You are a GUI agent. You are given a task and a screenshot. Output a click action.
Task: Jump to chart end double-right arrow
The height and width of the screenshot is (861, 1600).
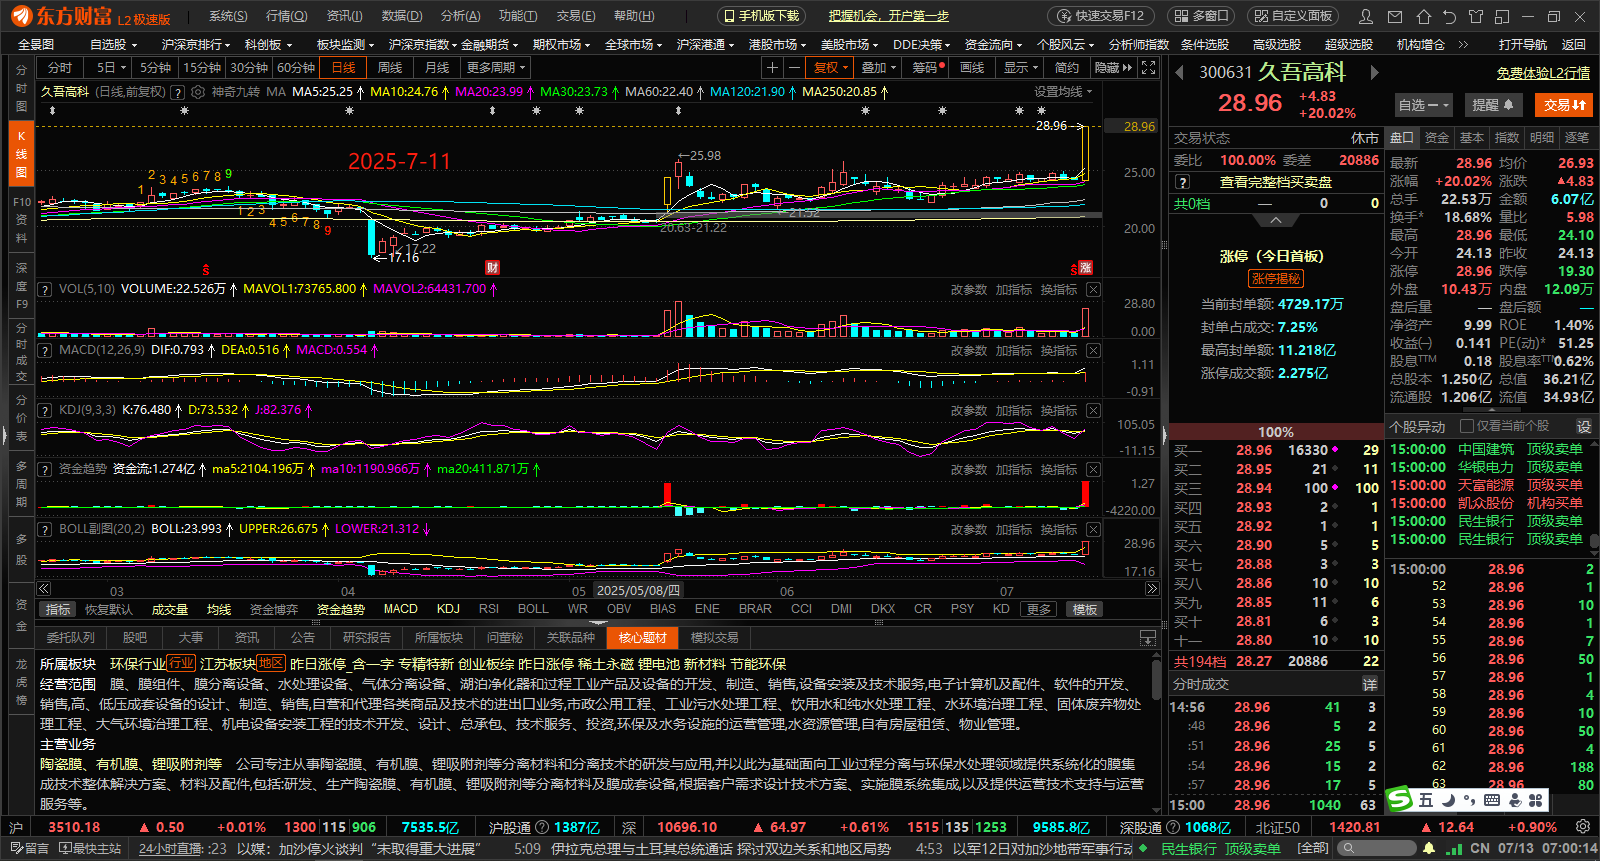[x=1152, y=589]
